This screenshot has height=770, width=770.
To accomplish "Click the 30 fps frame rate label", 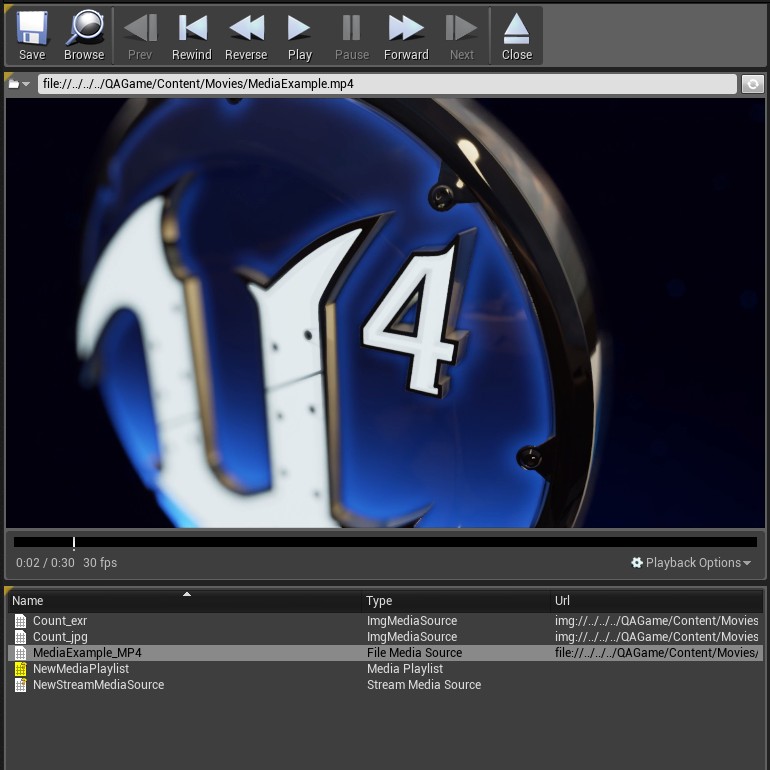I will coord(100,563).
